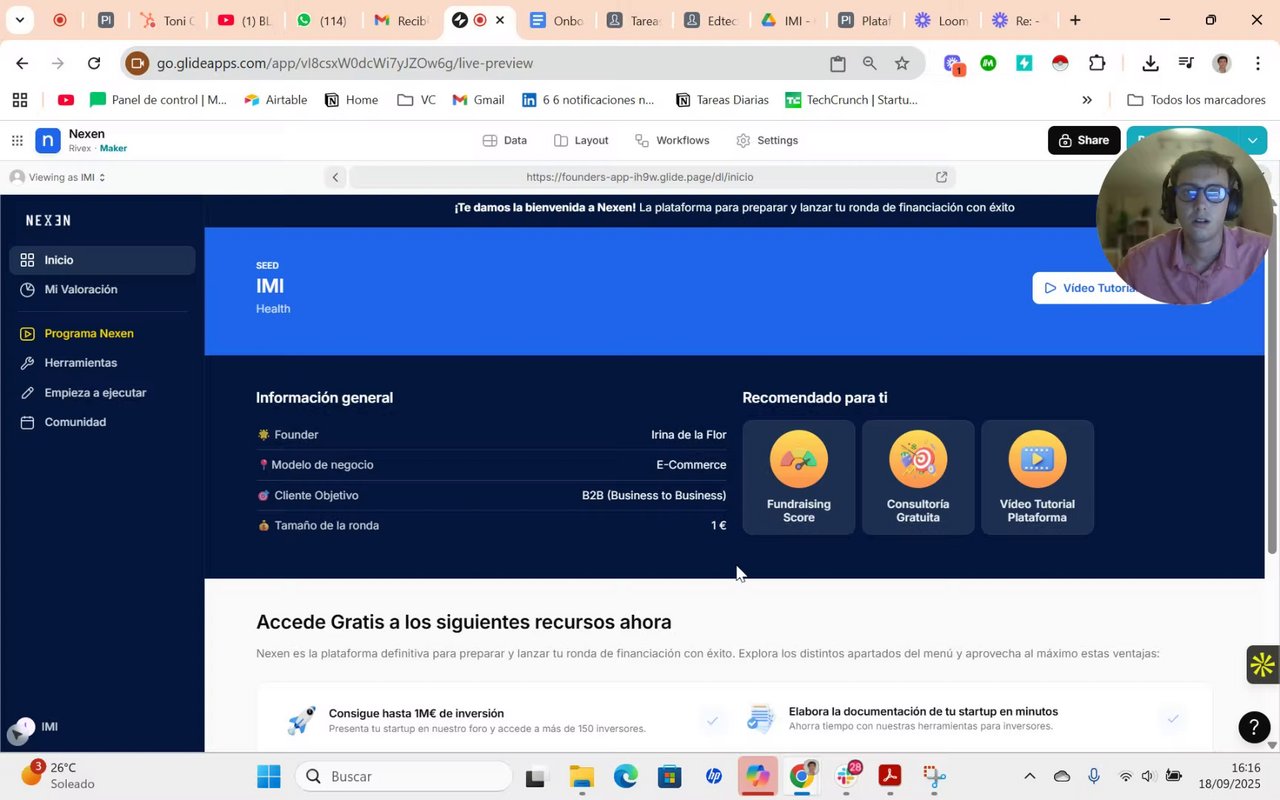Switch to the Gmail Recib tab
Image resolution: width=1280 pixels, height=800 pixels.
(399, 20)
